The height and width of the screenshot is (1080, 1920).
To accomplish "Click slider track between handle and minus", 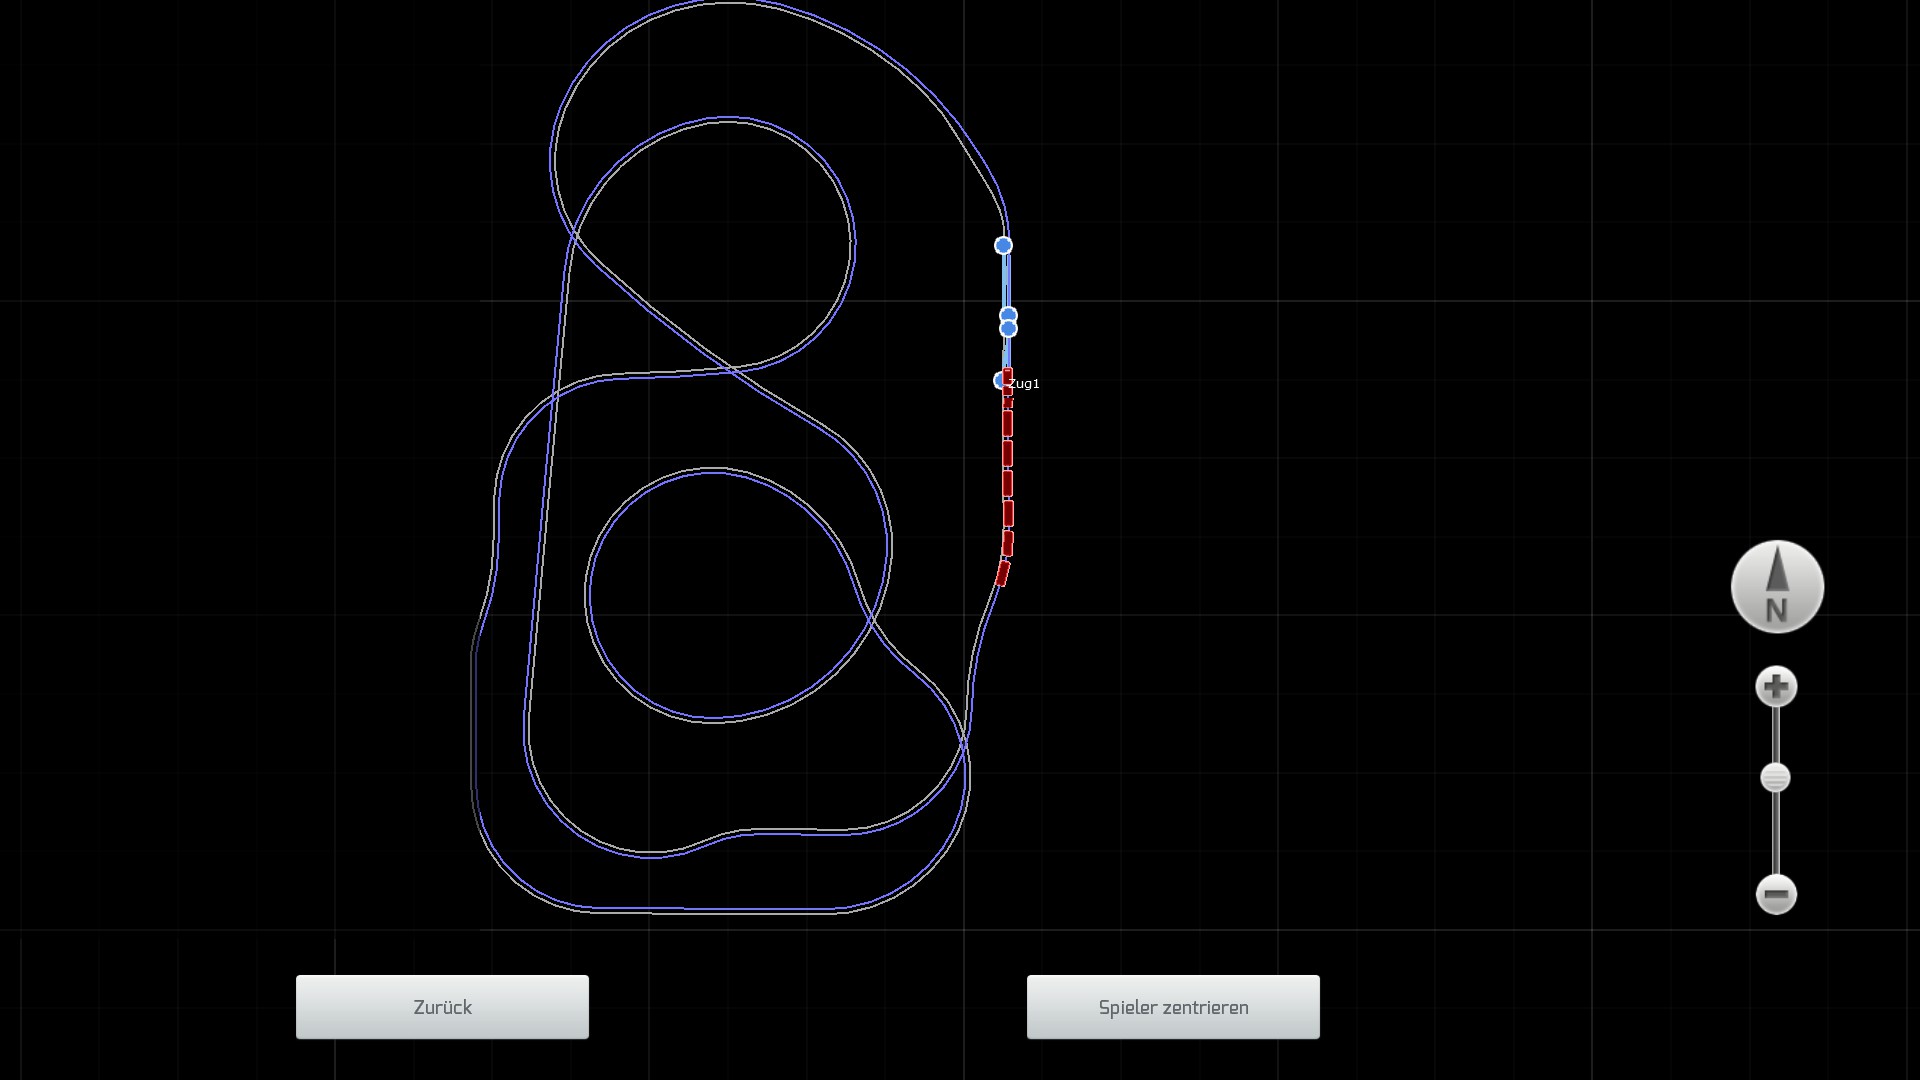I will 1776,835.
